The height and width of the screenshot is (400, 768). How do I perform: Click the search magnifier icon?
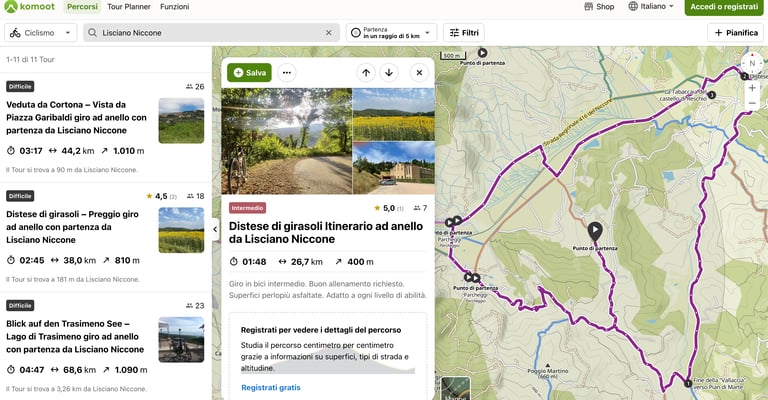pos(92,33)
